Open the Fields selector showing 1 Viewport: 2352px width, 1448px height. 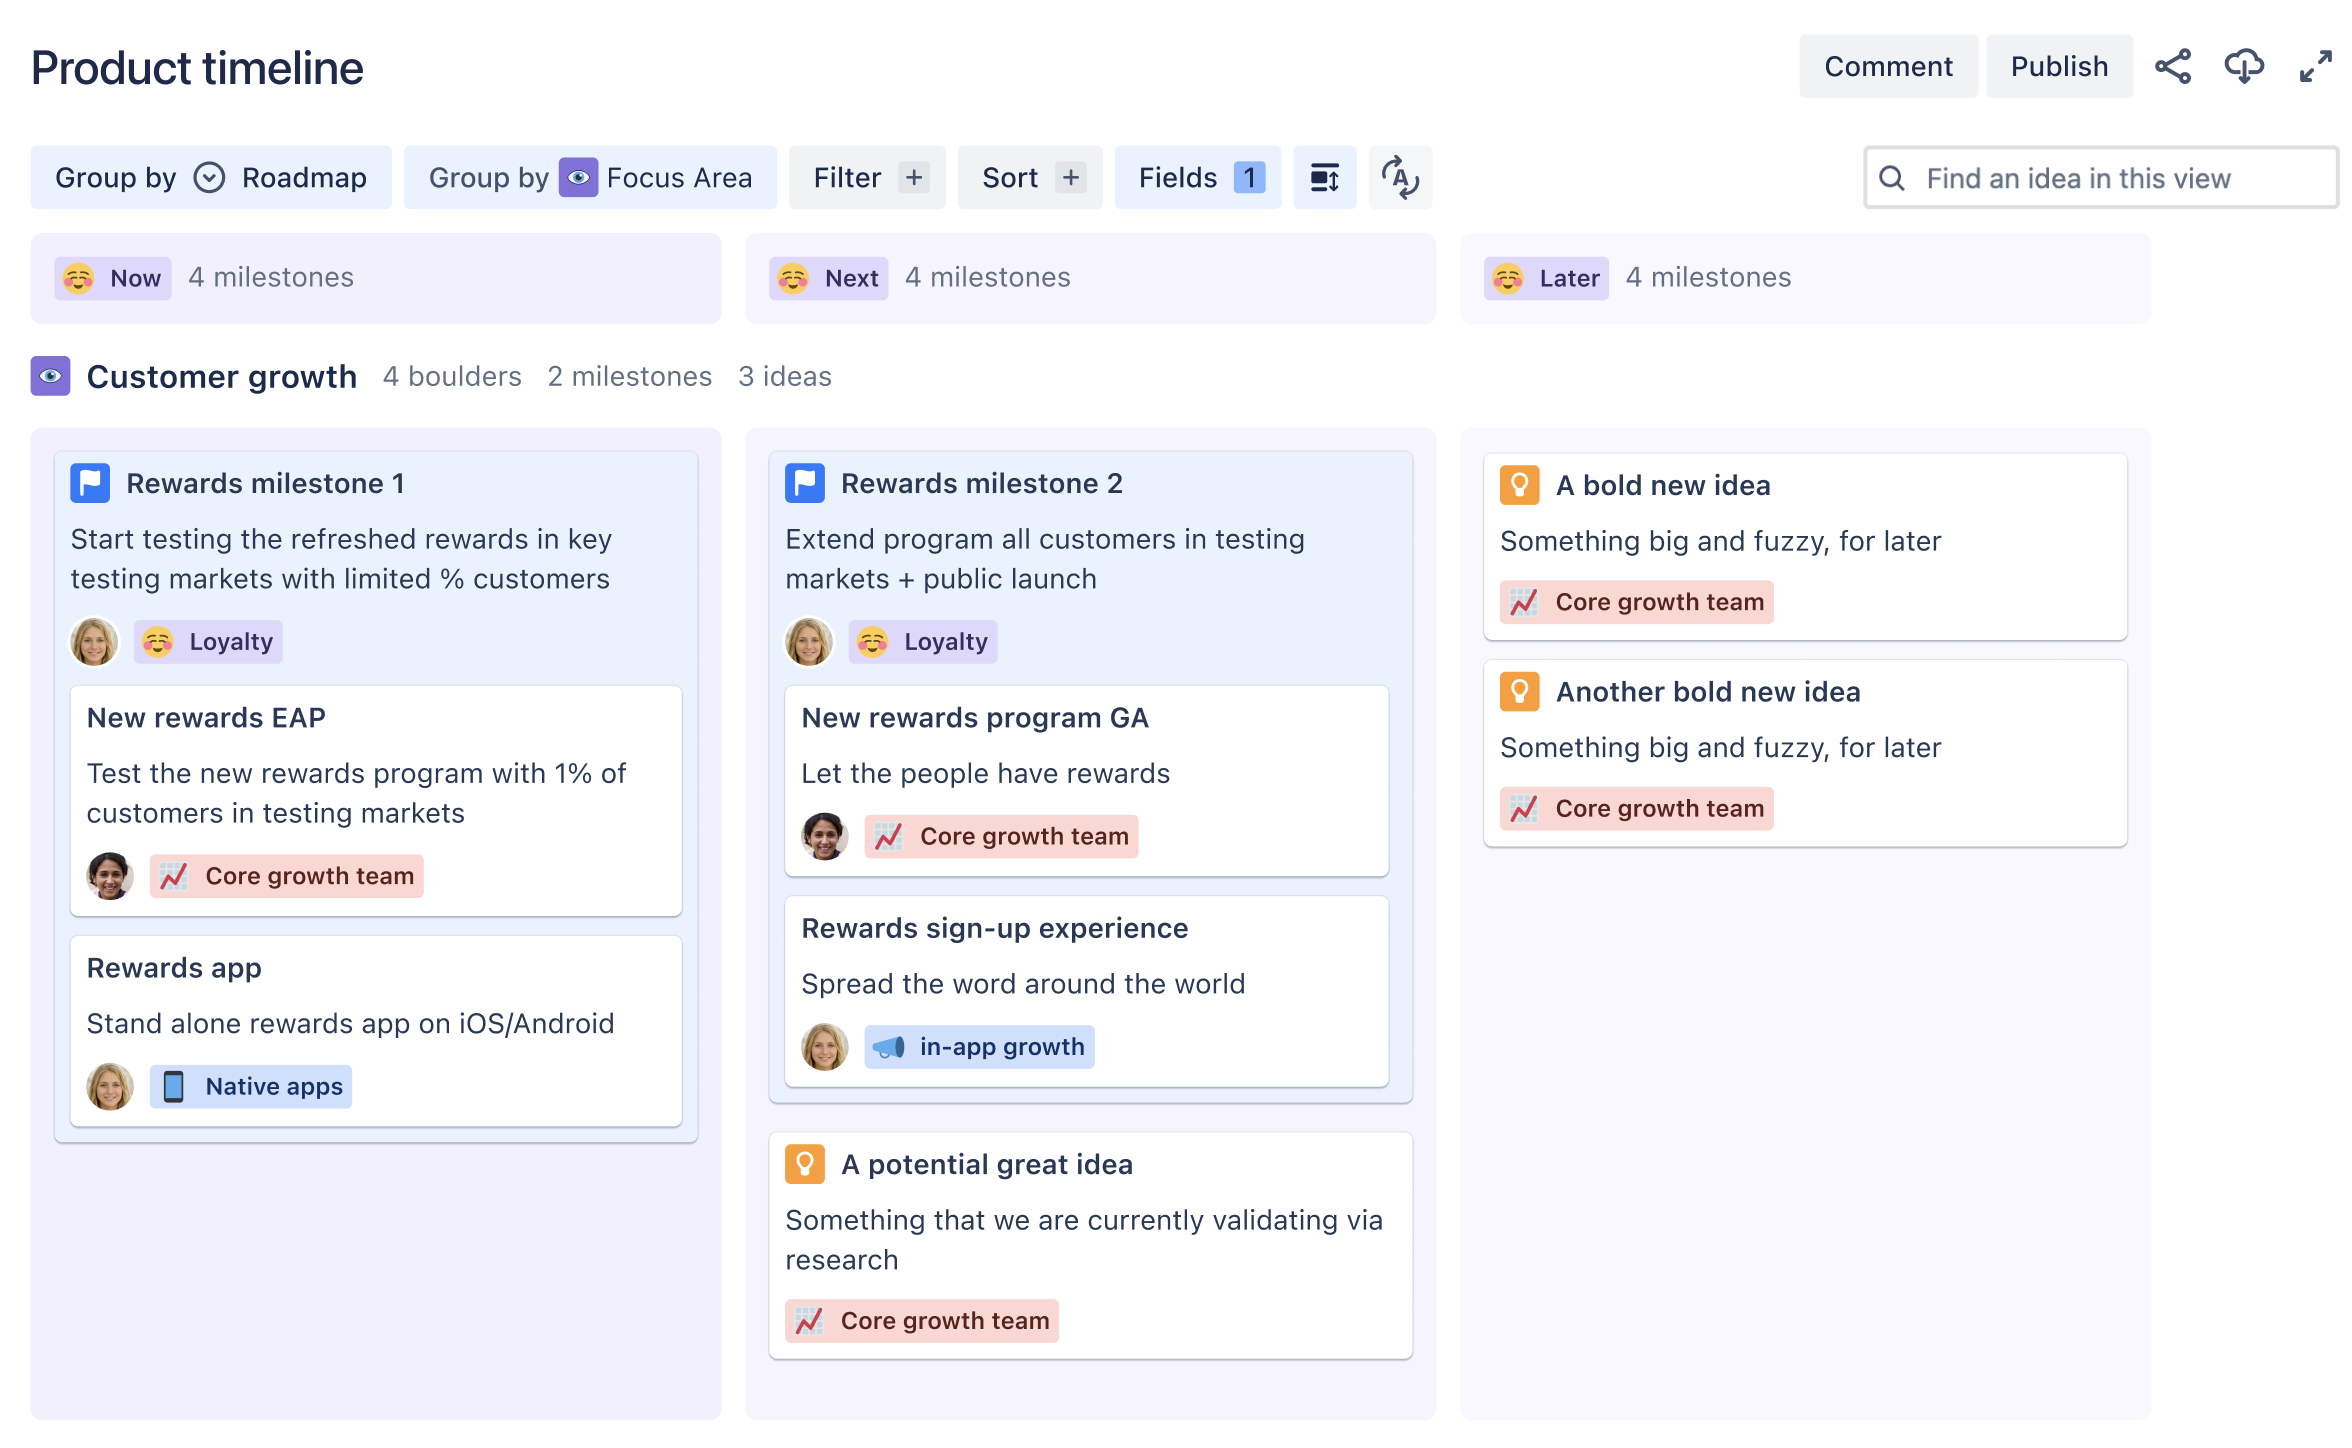pyautogui.click(x=1197, y=178)
